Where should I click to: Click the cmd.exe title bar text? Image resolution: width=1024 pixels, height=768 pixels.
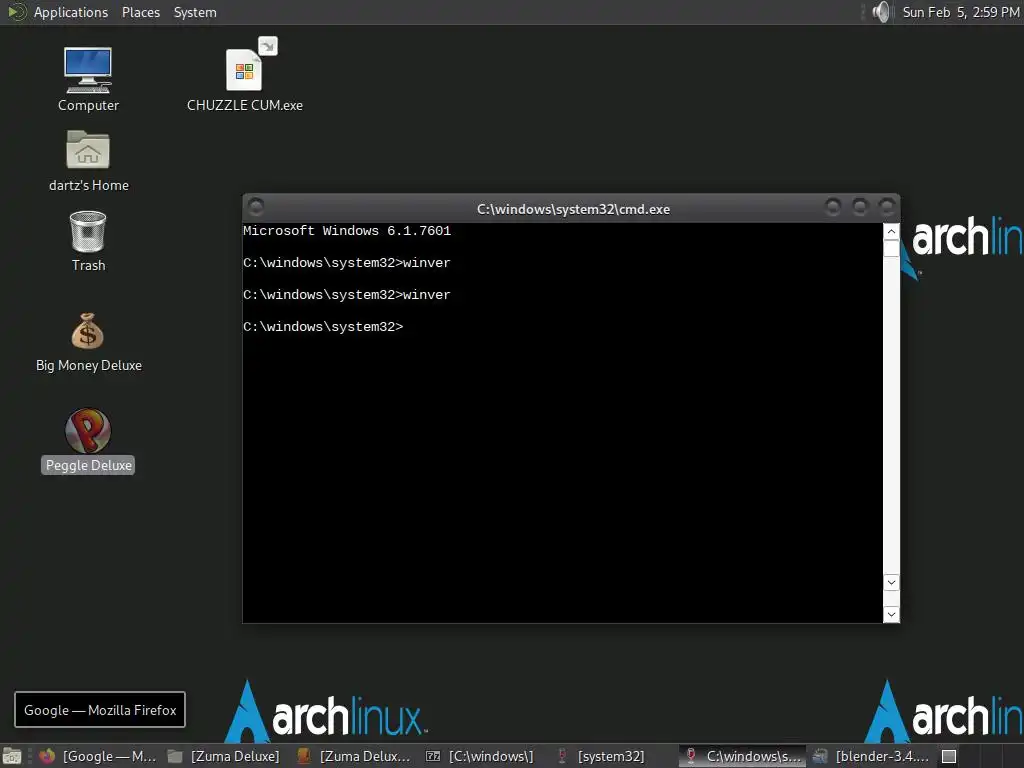coord(573,209)
